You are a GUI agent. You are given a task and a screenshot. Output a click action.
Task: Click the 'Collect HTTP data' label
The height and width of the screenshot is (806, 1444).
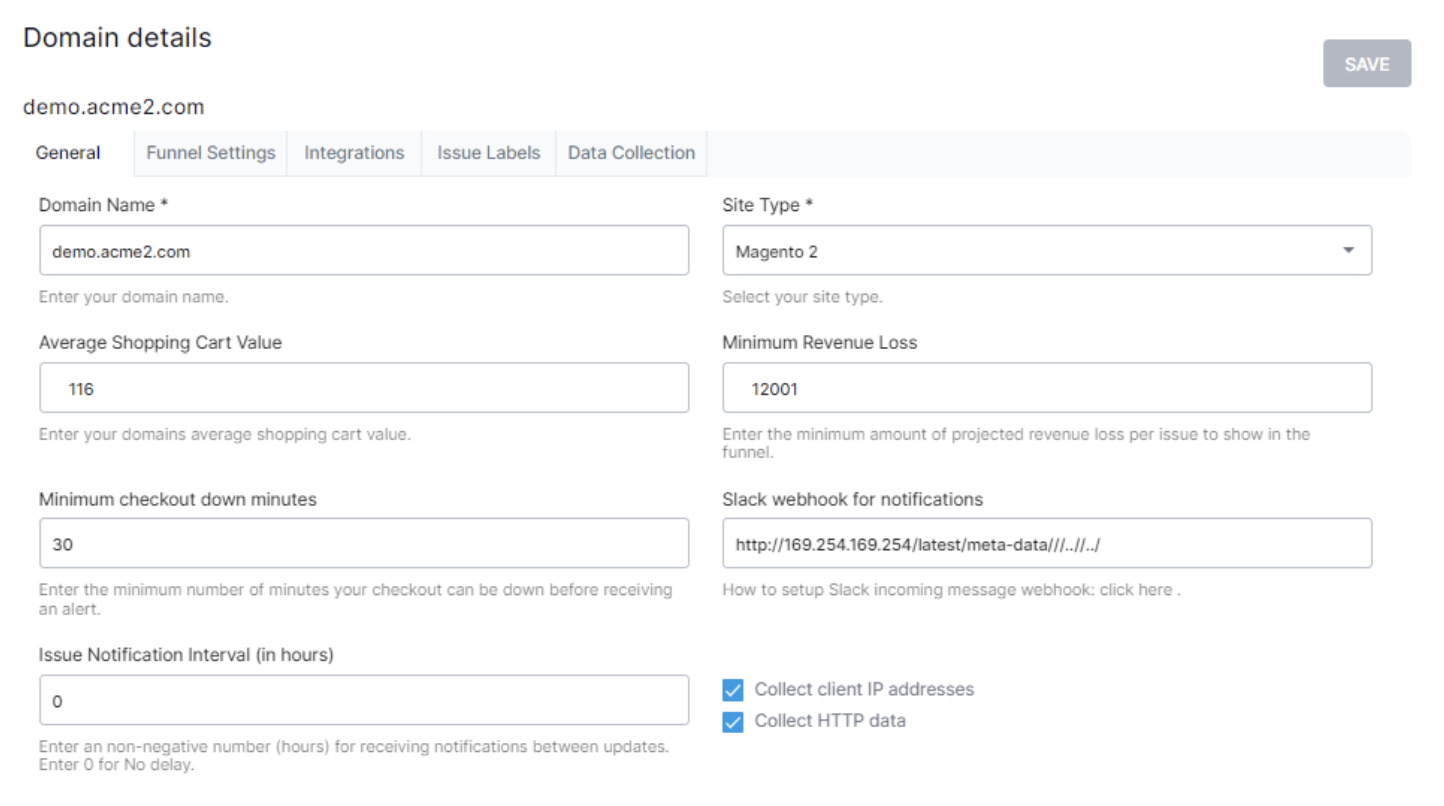(x=830, y=721)
